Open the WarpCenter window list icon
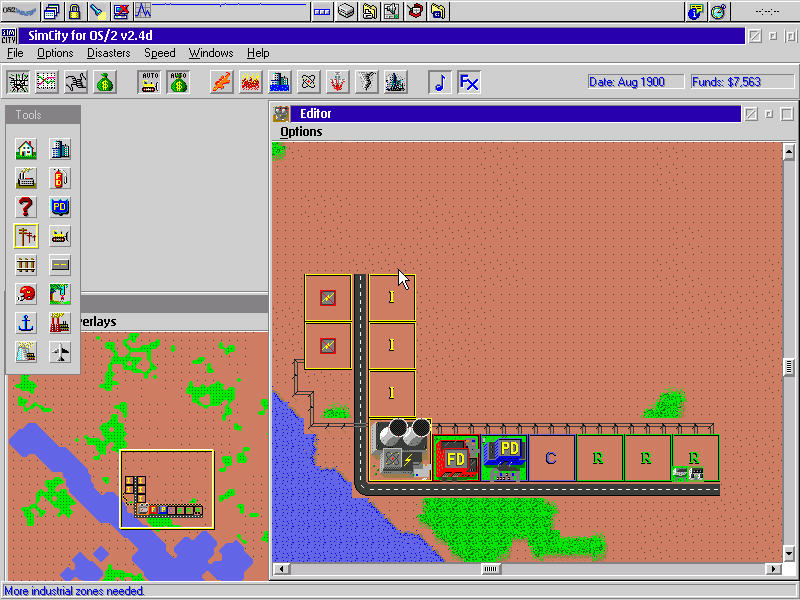The width and height of the screenshot is (800, 600). coord(52,11)
